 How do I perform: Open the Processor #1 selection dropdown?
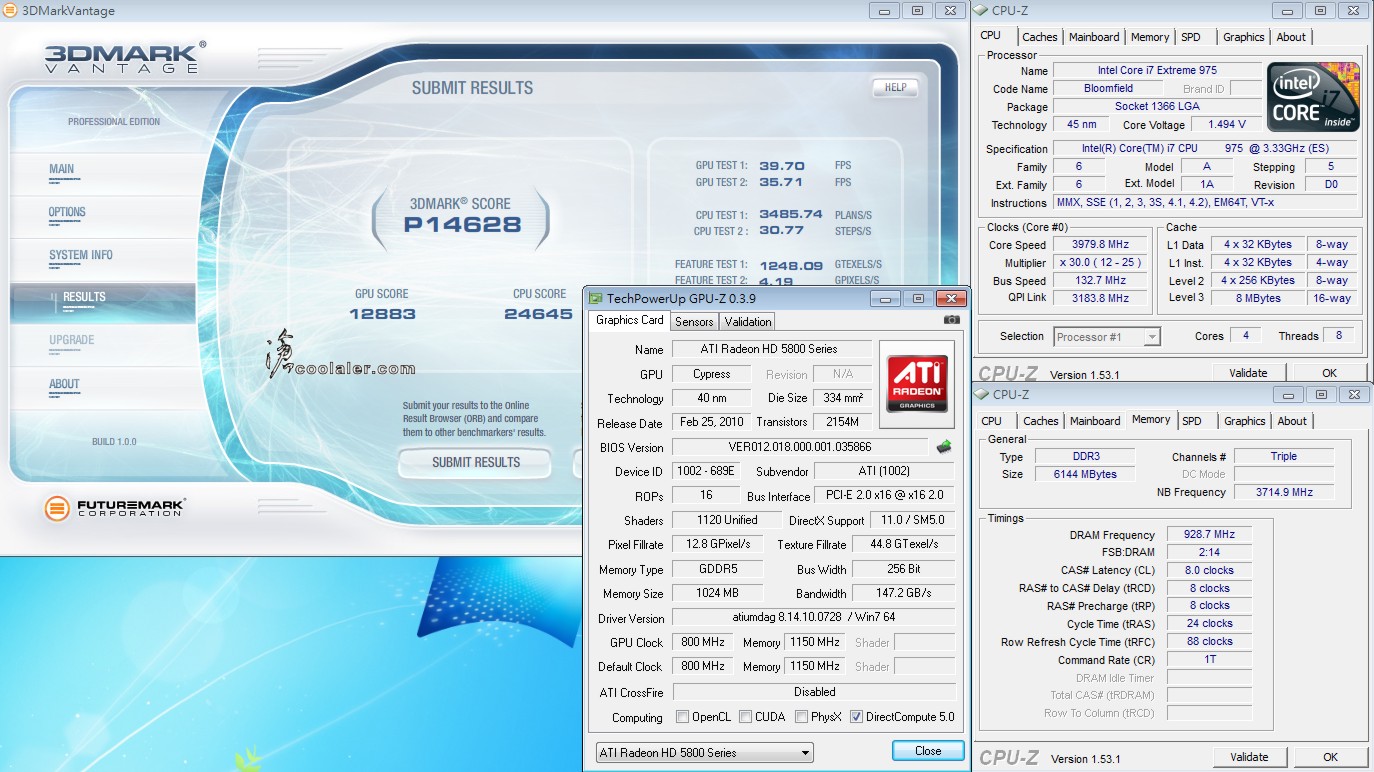coord(1105,336)
